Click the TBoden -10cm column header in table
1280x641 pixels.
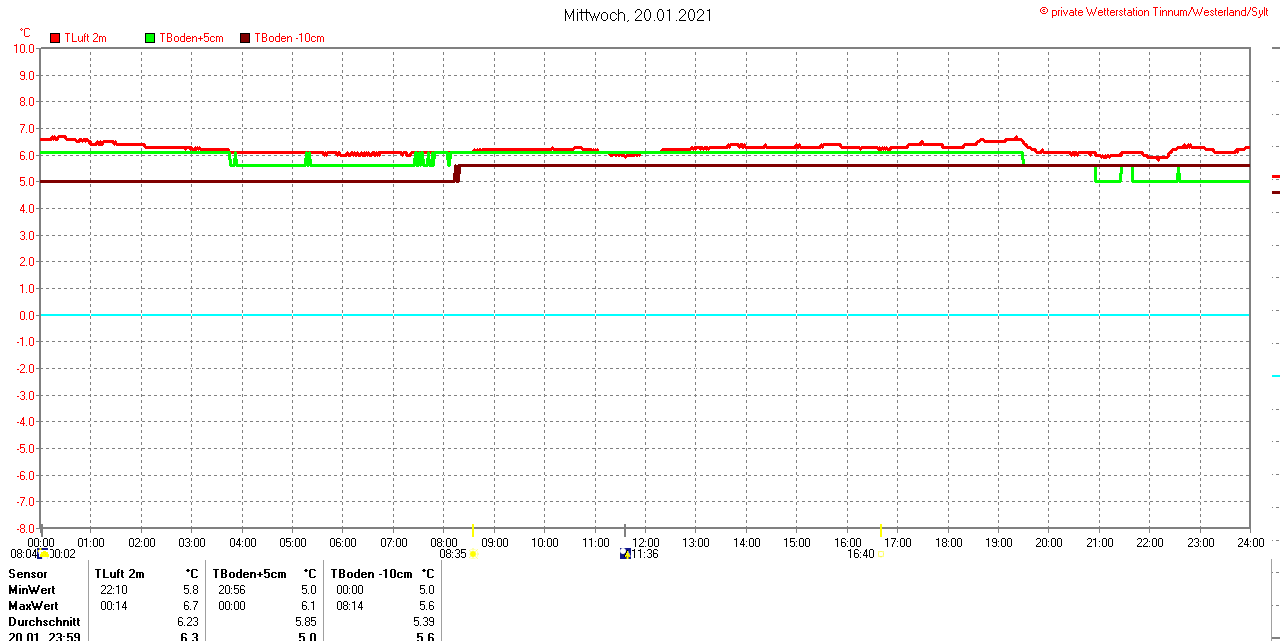click(371, 574)
